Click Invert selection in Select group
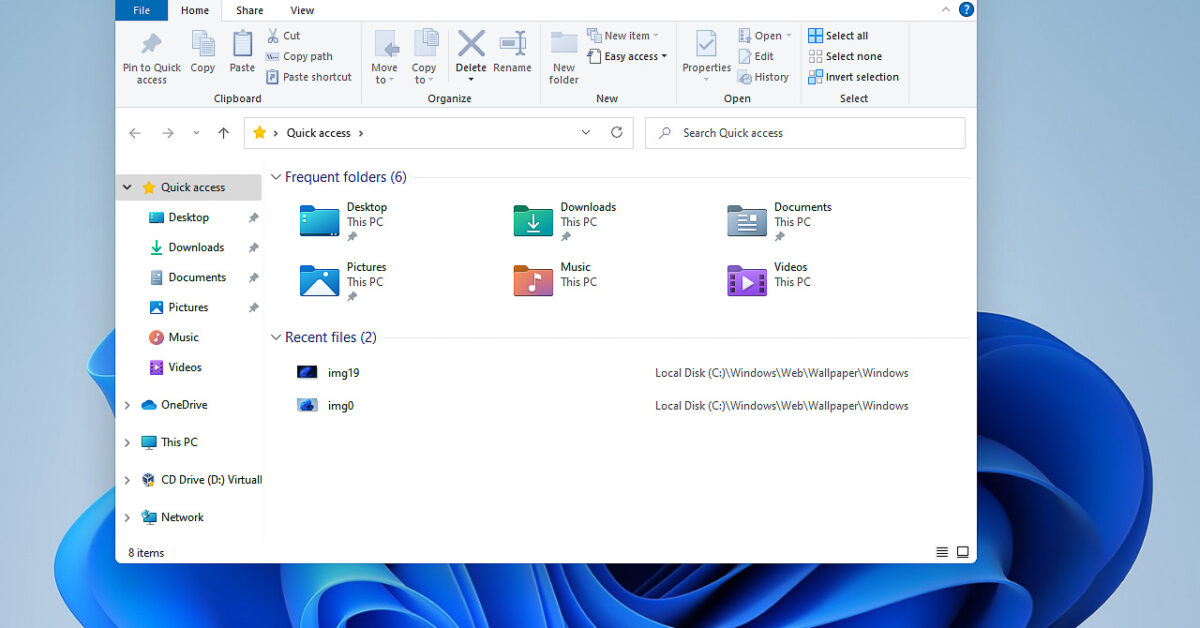The width and height of the screenshot is (1200, 628). (x=853, y=77)
